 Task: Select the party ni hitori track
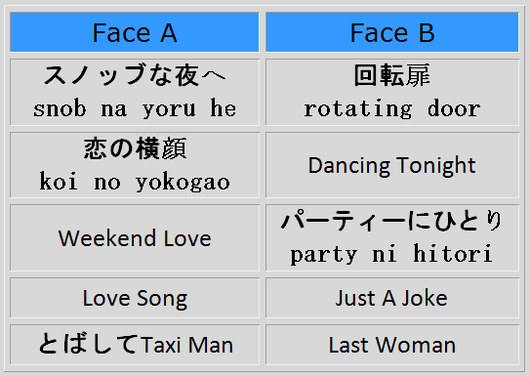point(392,238)
